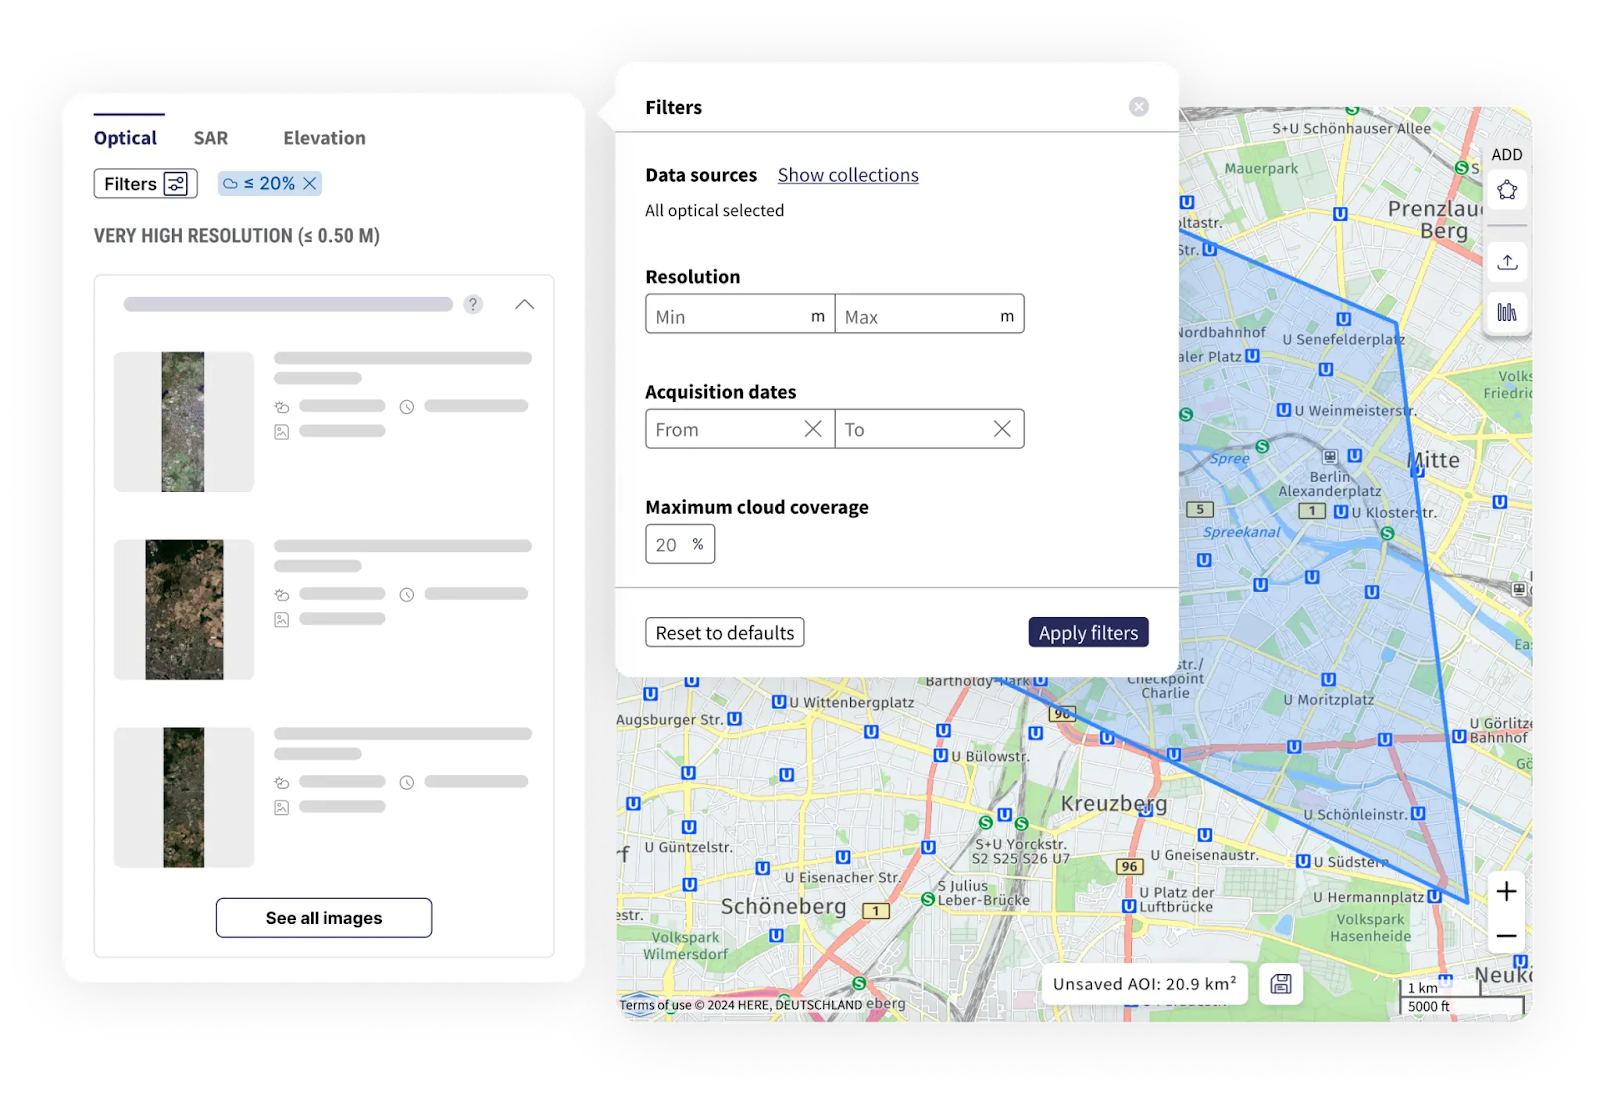
Task: Click the U Moritzplatz station label
Action: [x=1329, y=700]
